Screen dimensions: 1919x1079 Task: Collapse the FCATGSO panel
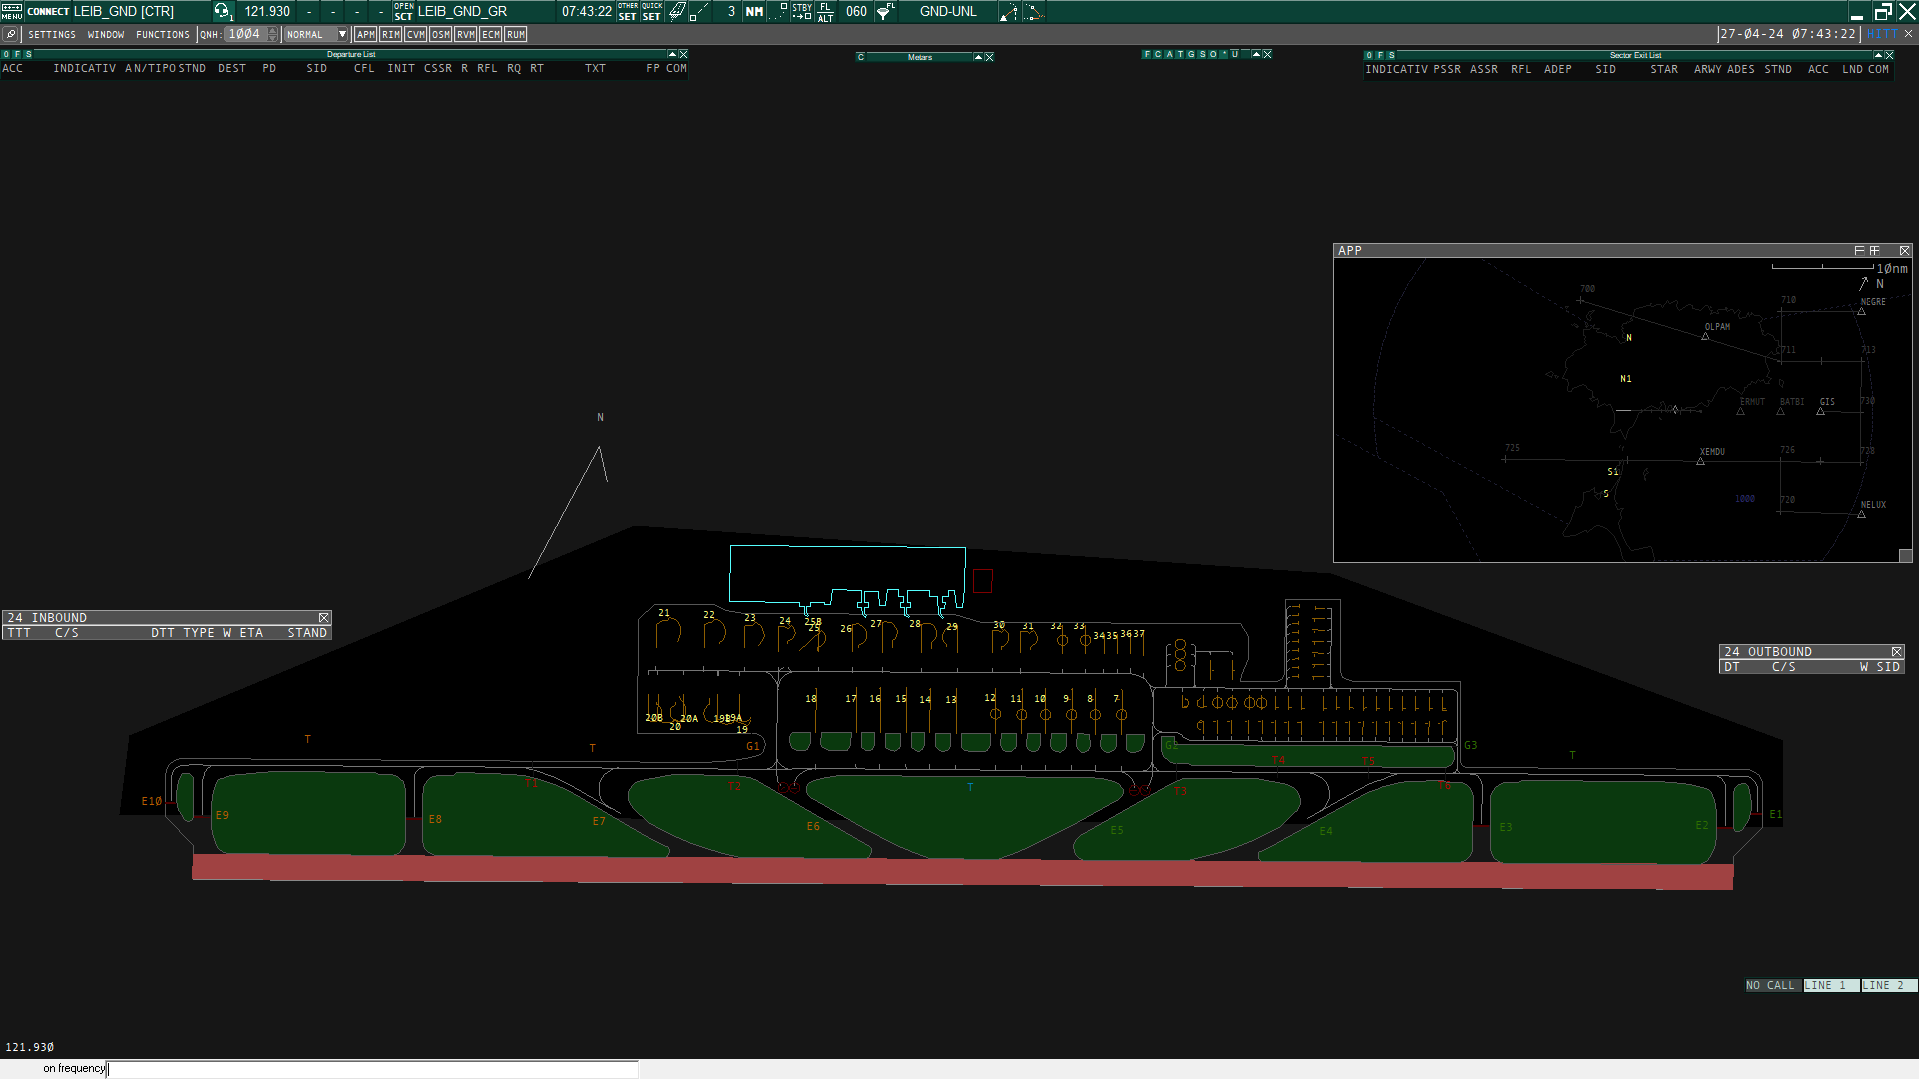point(1256,54)
